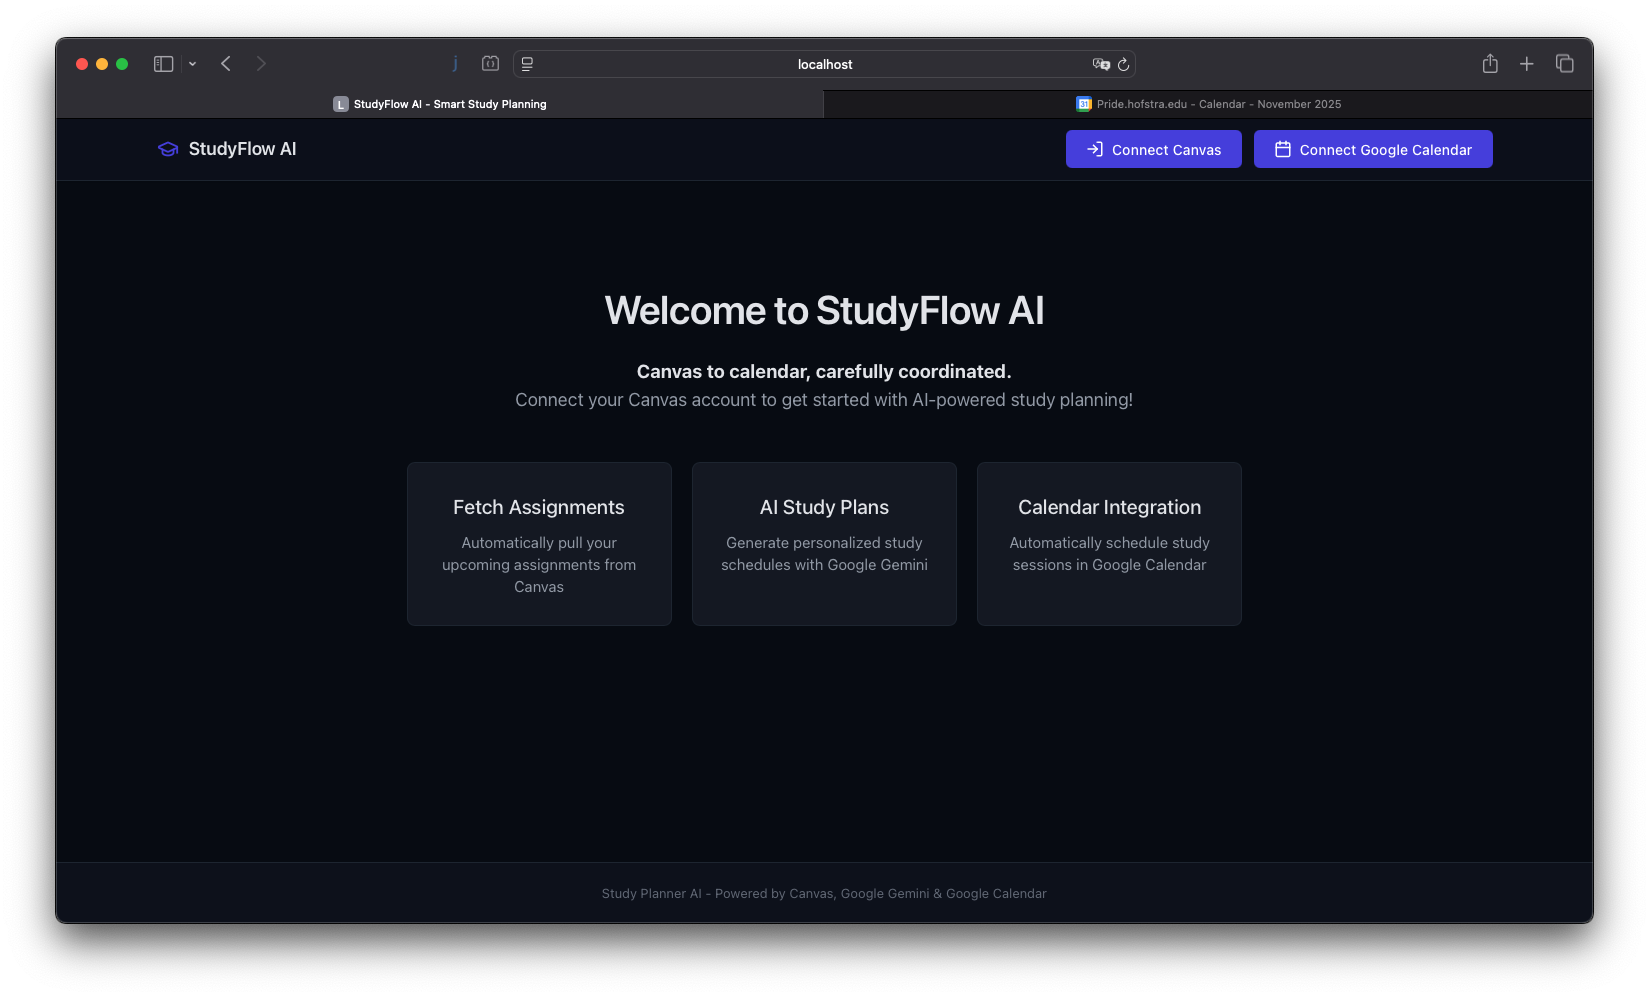Image resolution: width=1649 pixels, height=997 pixels.
Task: Reload the localhost page
Action: coord(1123,64)
